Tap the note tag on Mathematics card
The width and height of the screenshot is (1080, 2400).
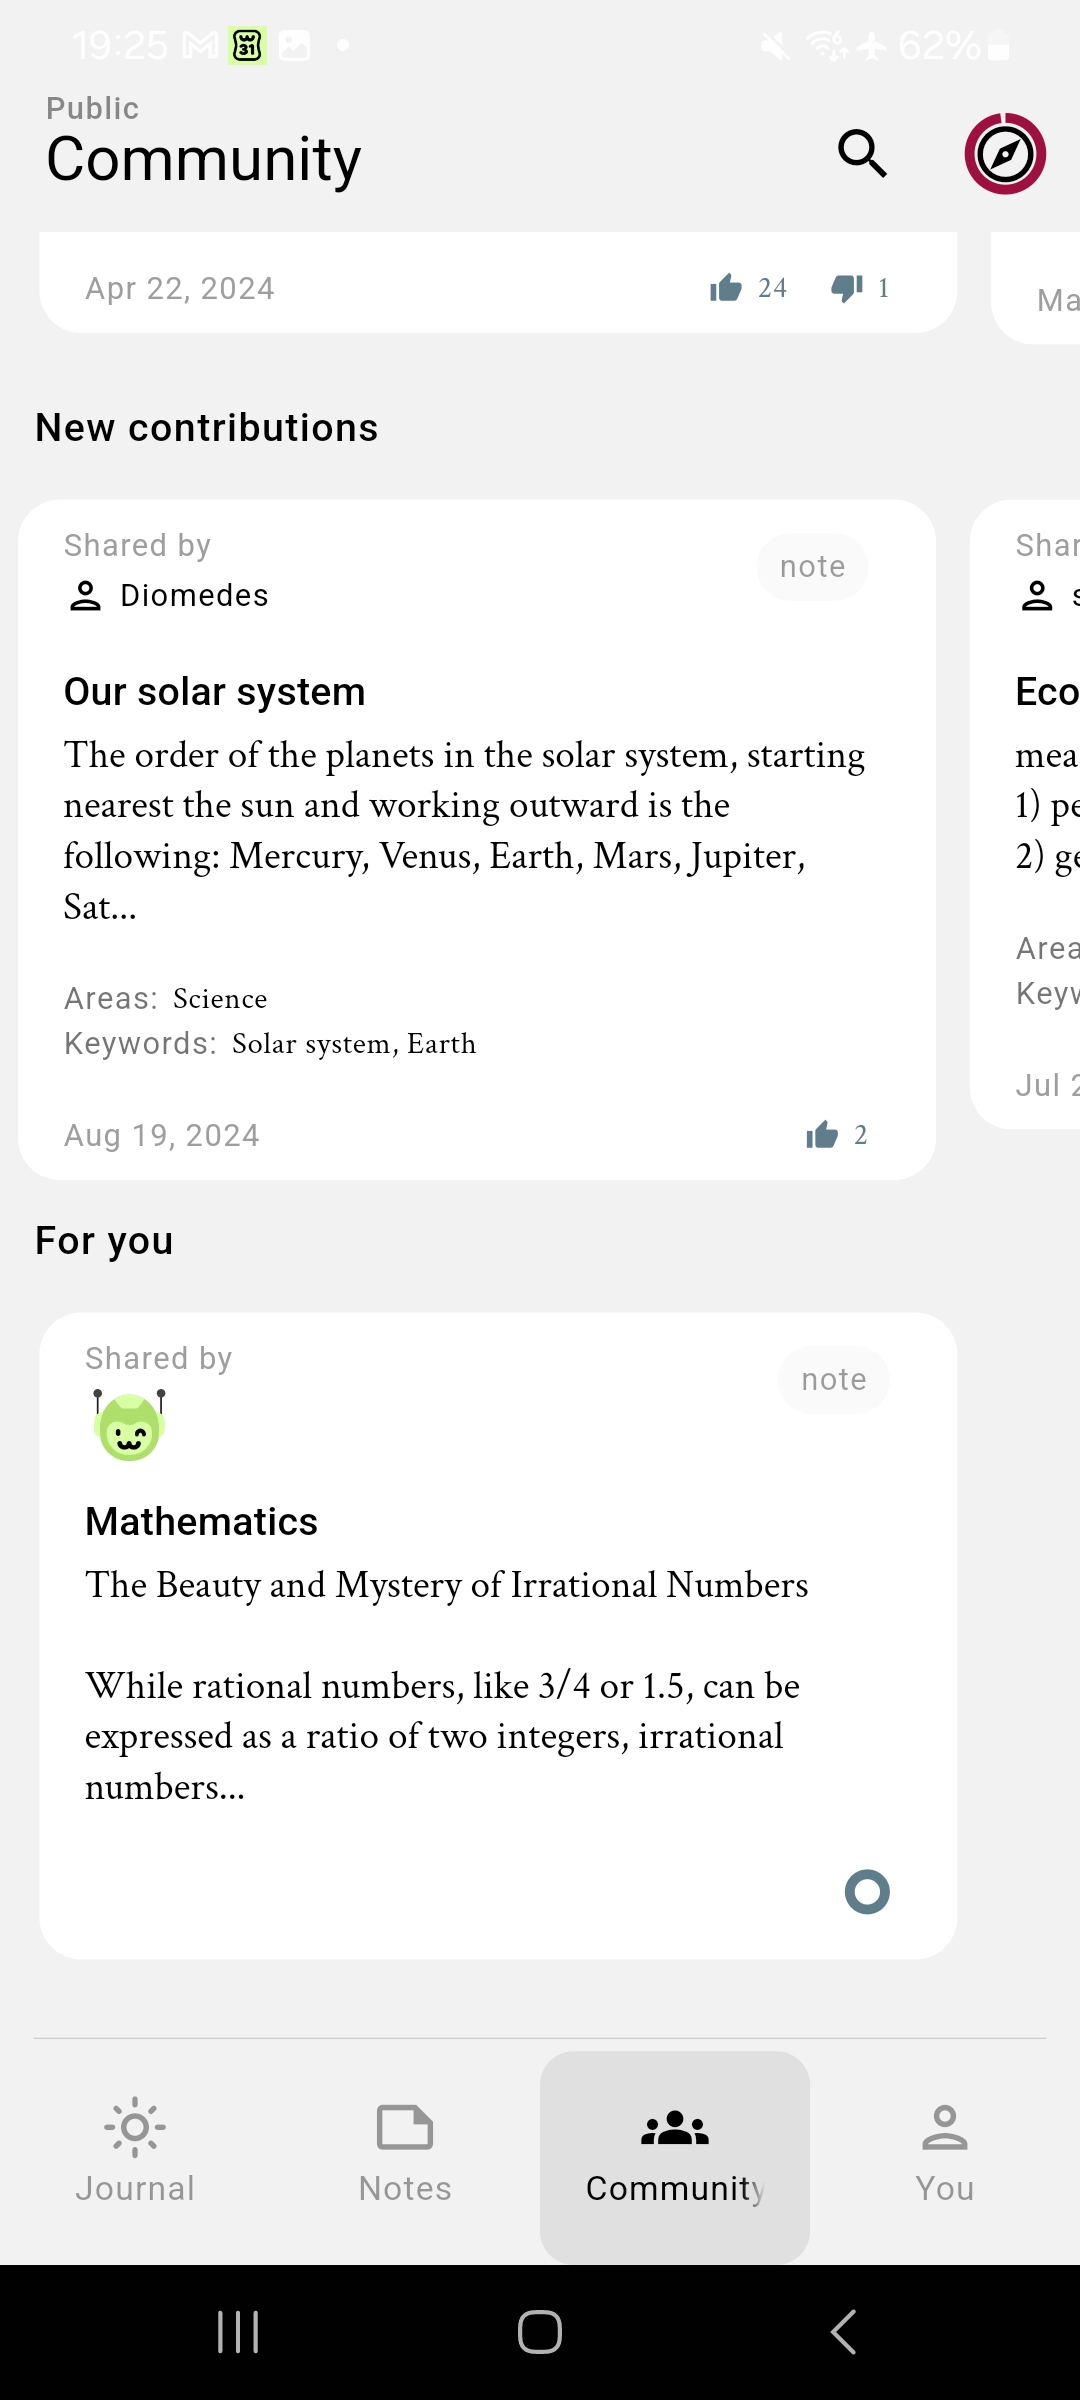point(834,1380)
